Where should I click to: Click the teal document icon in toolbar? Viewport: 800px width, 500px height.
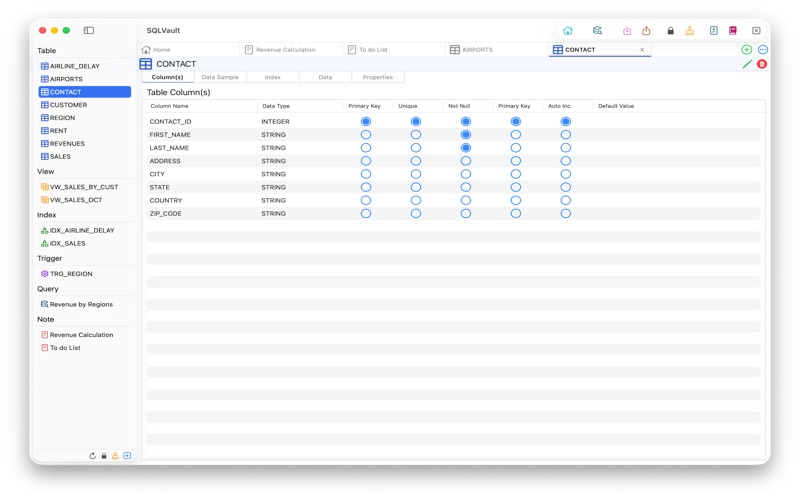(714, 31)
